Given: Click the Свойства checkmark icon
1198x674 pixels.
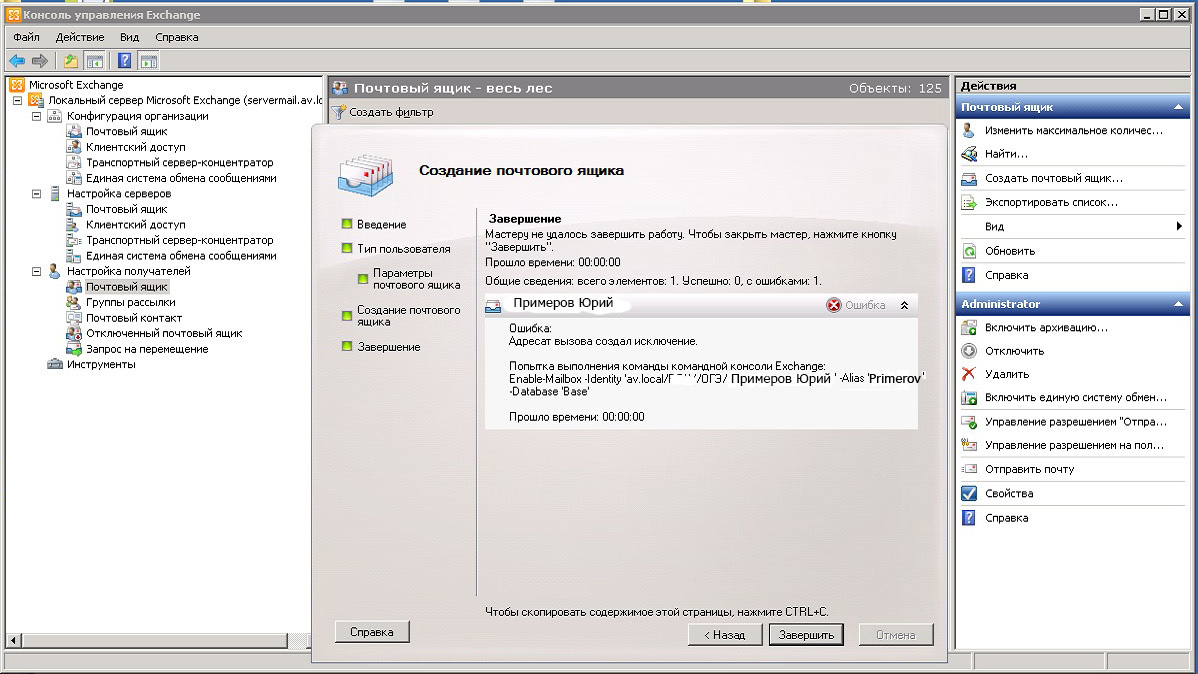Looking at the screenshot, I should click(969, 494).
